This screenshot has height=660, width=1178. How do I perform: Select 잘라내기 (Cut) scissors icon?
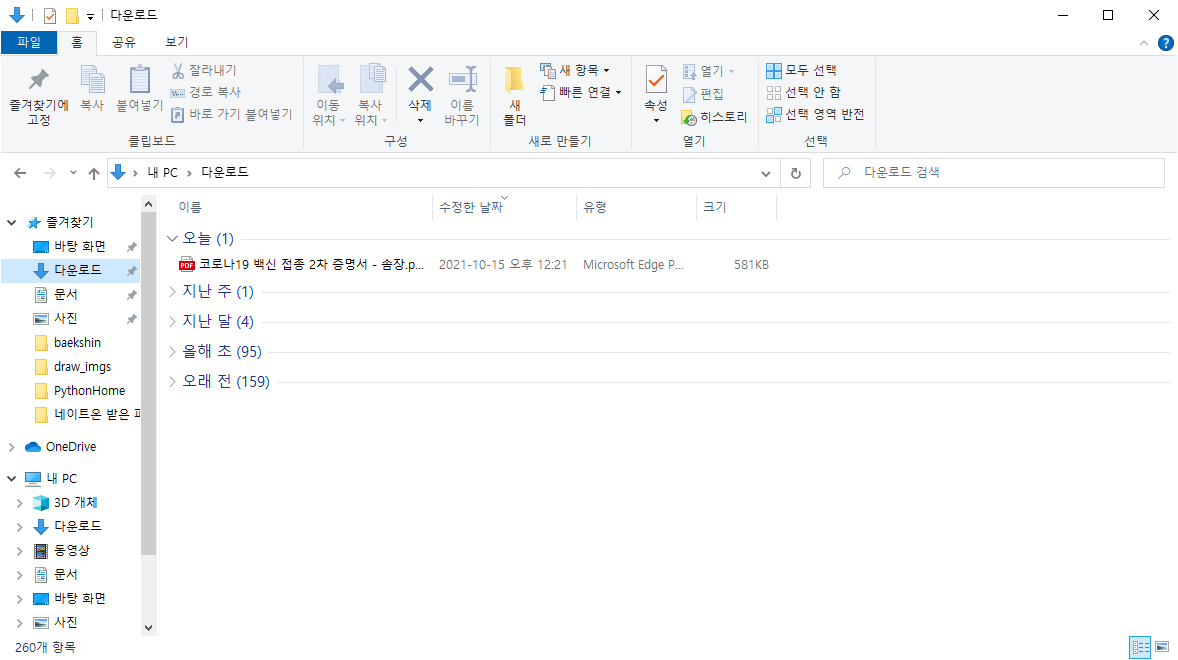tap(178, 71)
